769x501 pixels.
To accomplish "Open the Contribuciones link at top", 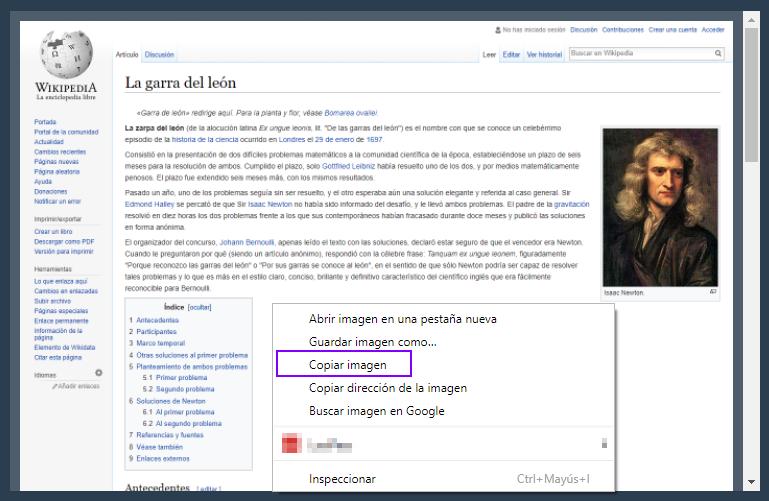I will (623, 30).
